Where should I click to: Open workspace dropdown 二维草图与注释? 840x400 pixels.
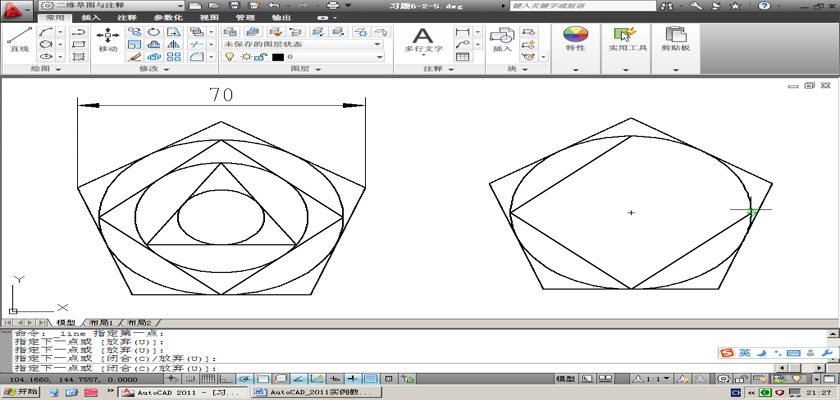(111, 5)
